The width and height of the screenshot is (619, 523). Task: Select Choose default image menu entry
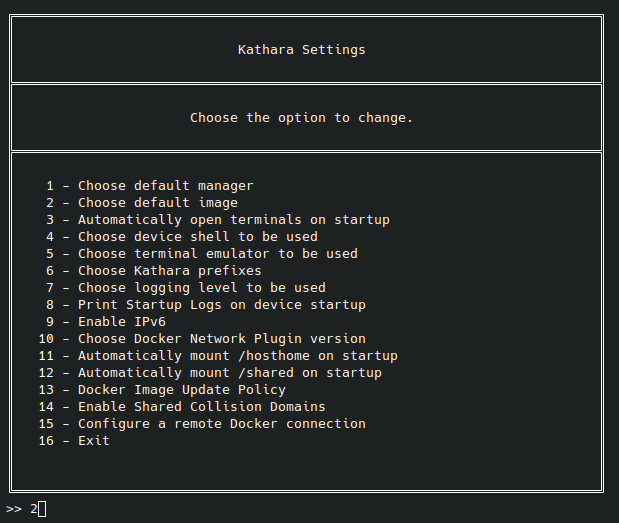(x=157, y=202)
